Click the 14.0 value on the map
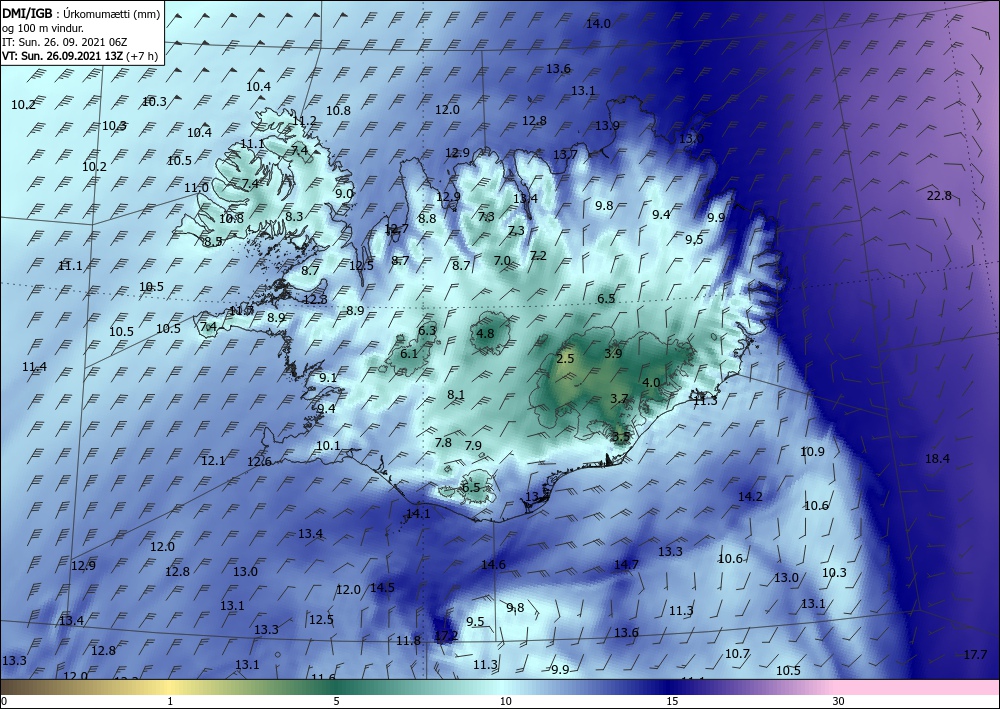This screenshot has width=1000, height=709. (598, 24)
